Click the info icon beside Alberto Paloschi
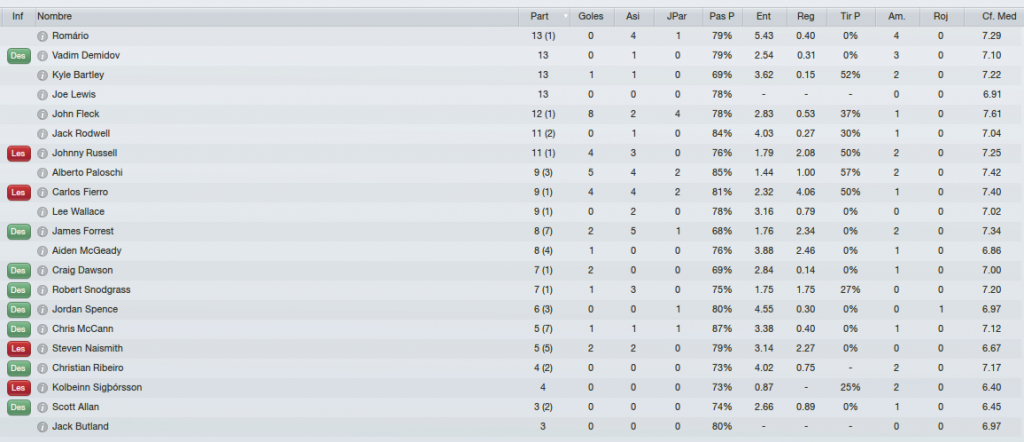The height and width of the screenshot is (442, 1024). (42, 173)
